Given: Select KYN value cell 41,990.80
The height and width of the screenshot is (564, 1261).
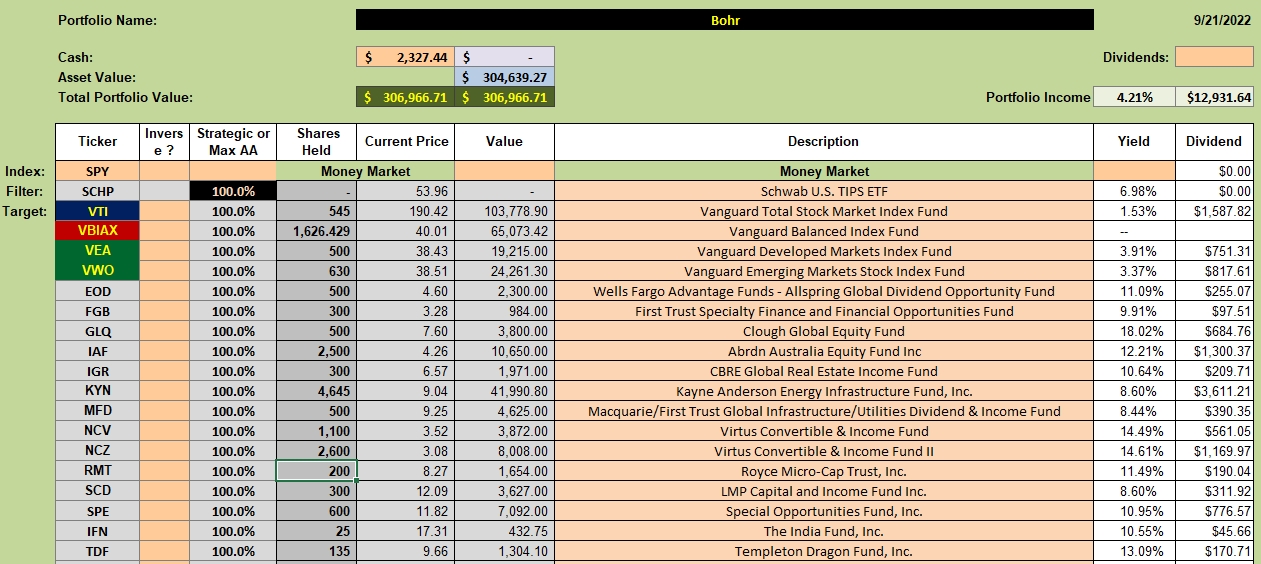Looking at the screenshot, I should (x=504, y=391).
